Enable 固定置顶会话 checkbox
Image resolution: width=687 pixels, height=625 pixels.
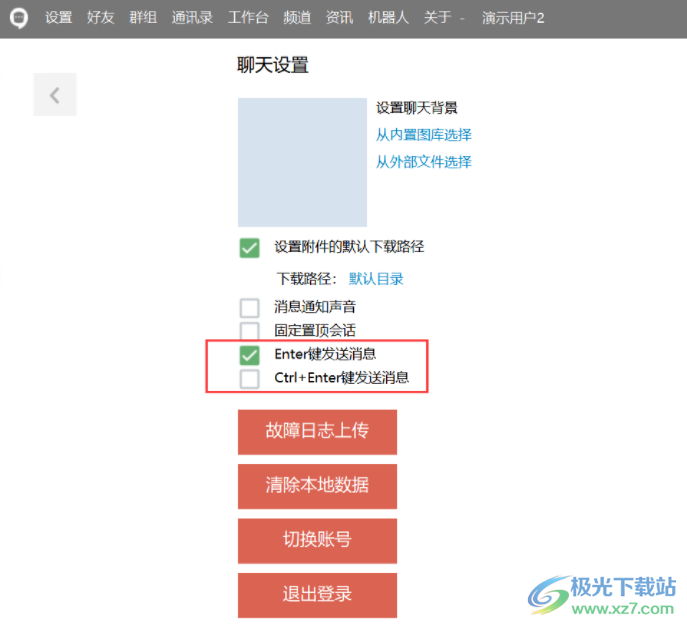tap(249, 331)
